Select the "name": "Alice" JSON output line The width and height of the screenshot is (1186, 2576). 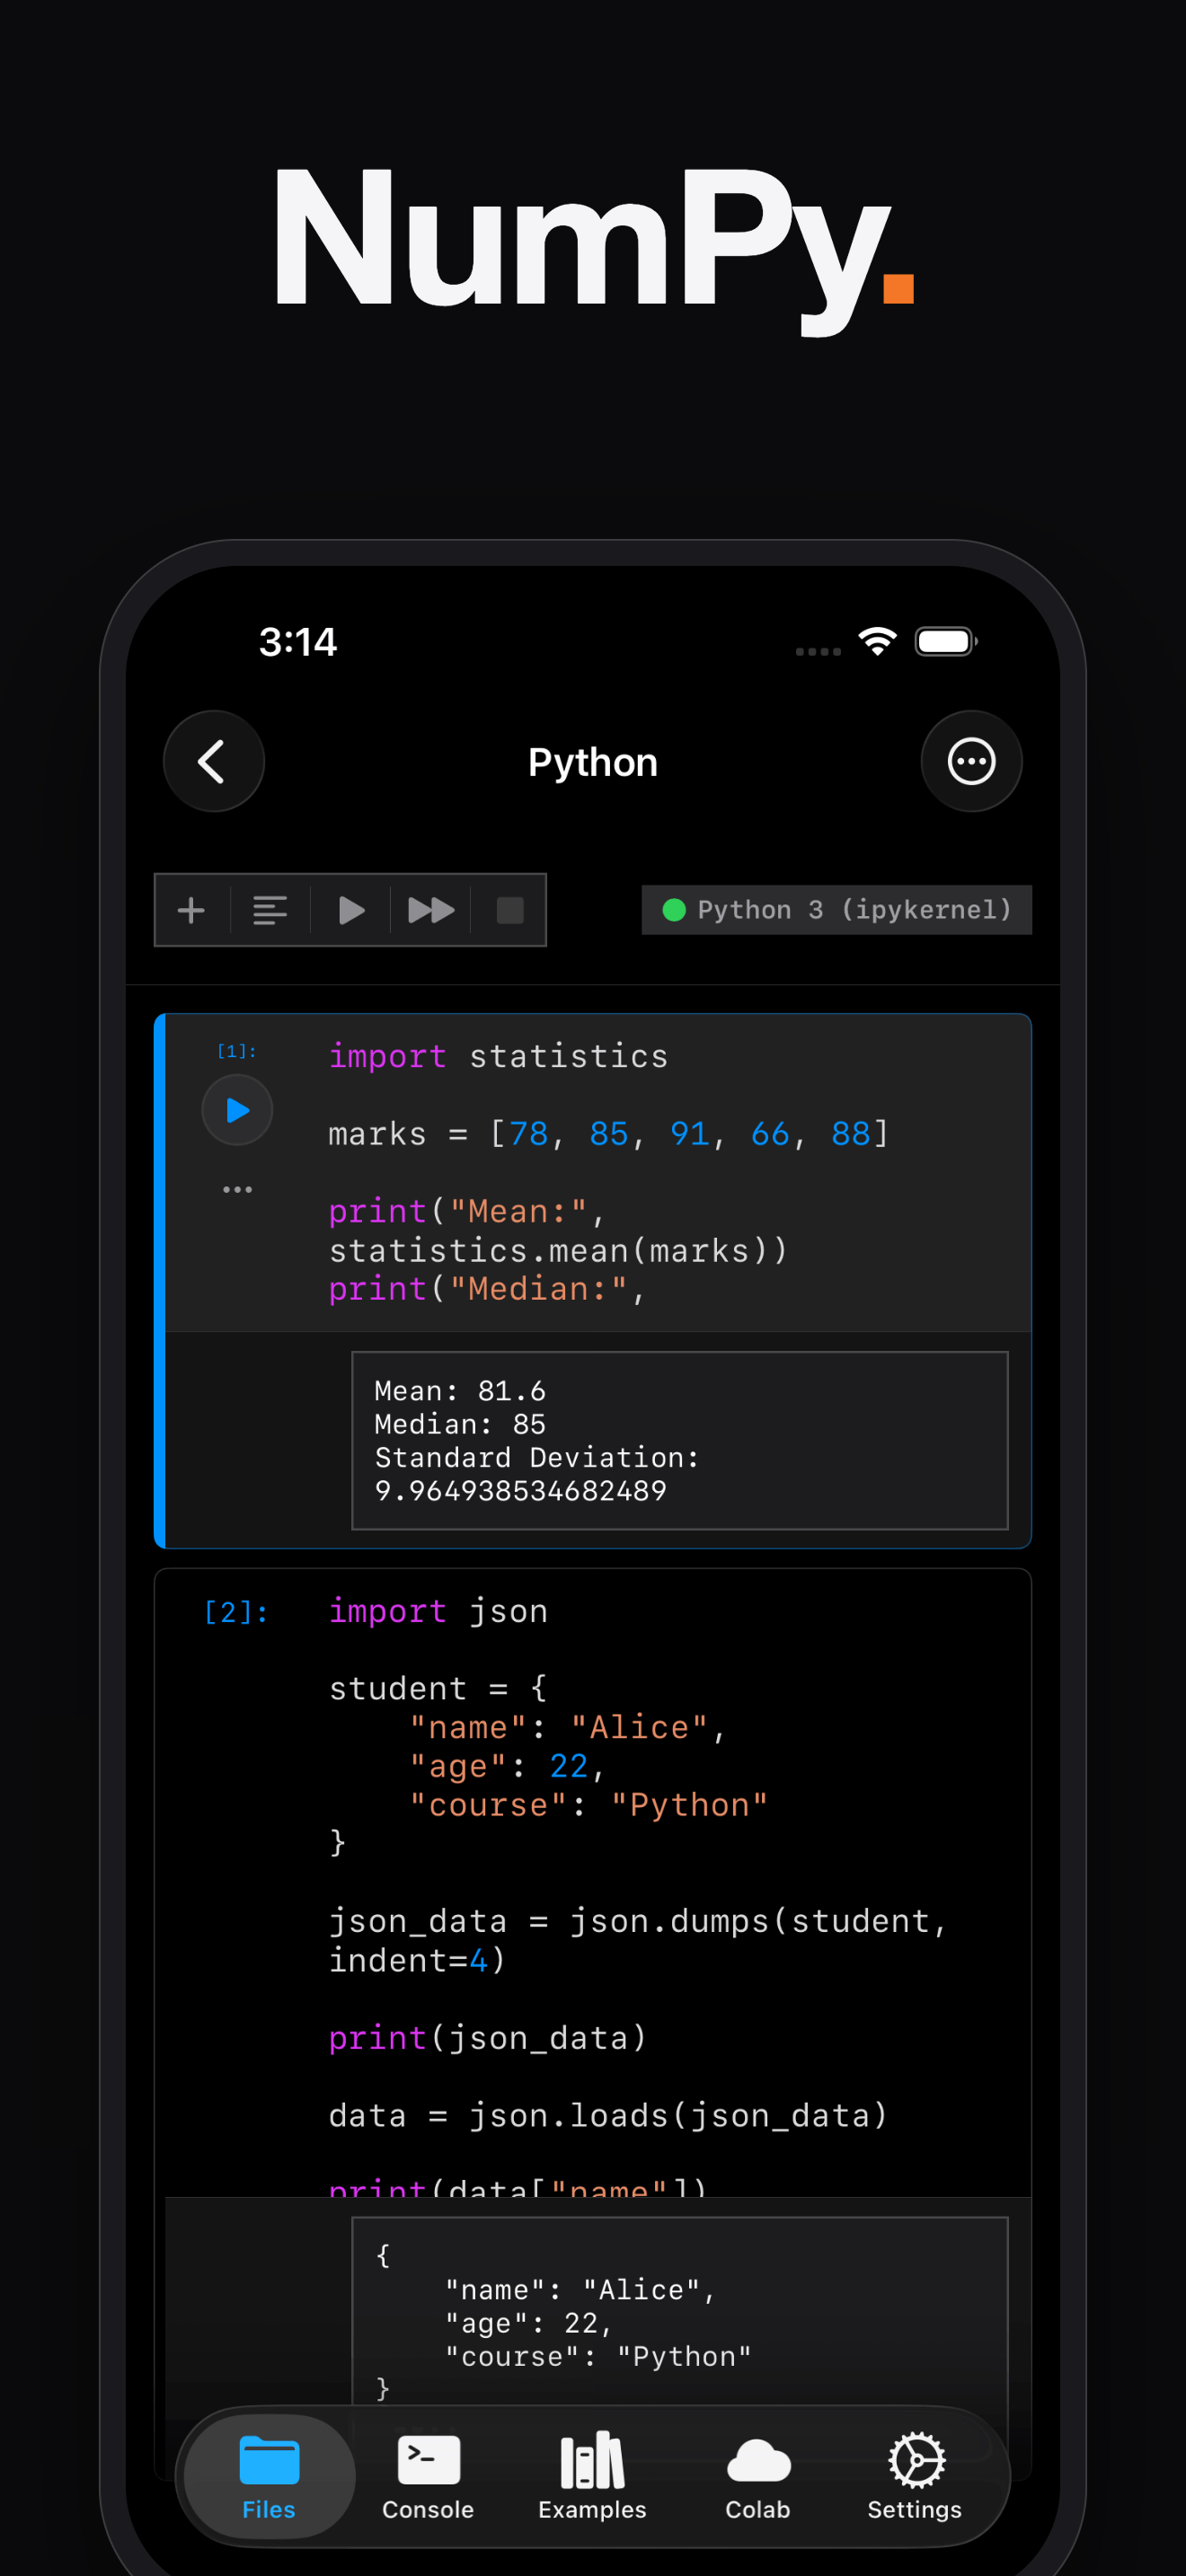(x=580, y=2290)
